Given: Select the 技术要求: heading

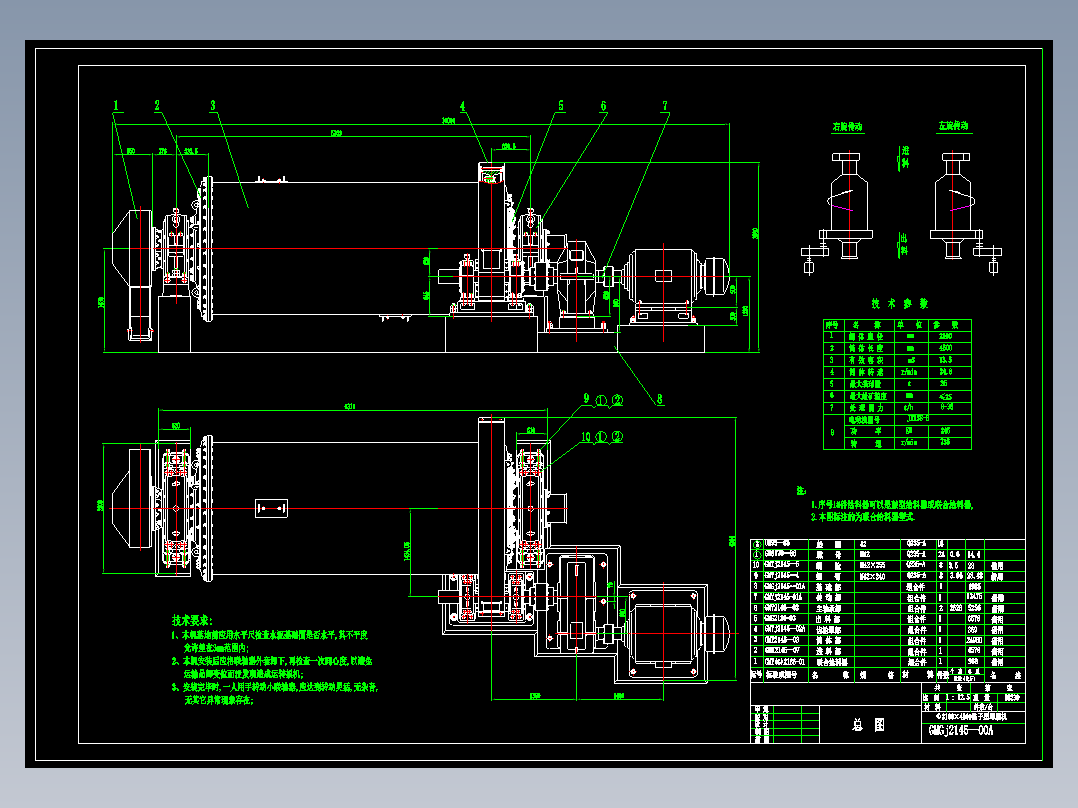Looking at the screenshot, I should [x=192, y=620].
